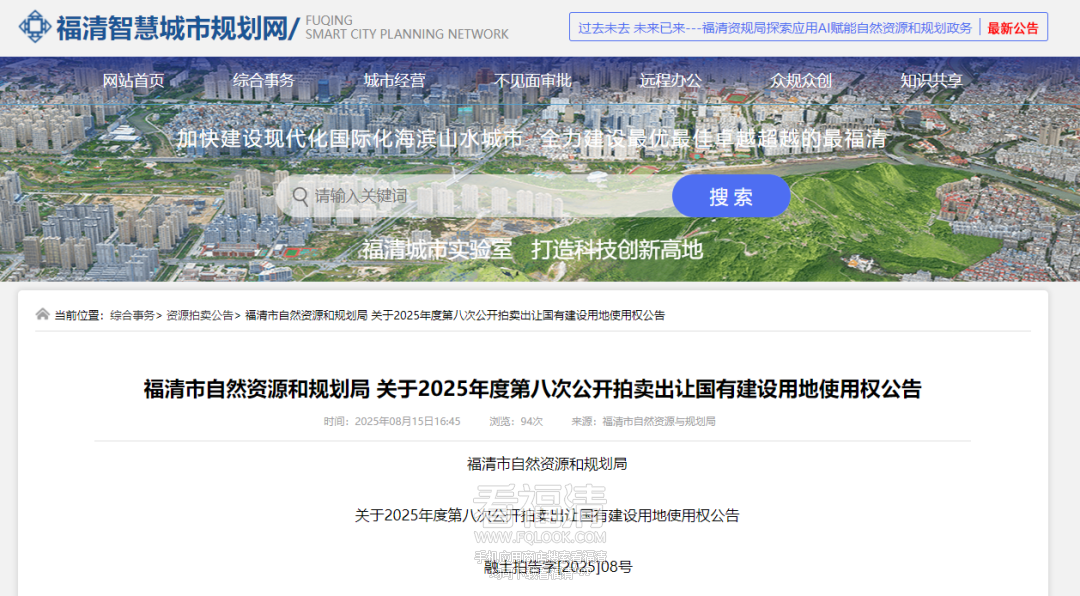This screenshot has height=596, width=1080.
Task: Click the bold article headline about 第八次公开拍卖
Action: (x=532, y=389)
